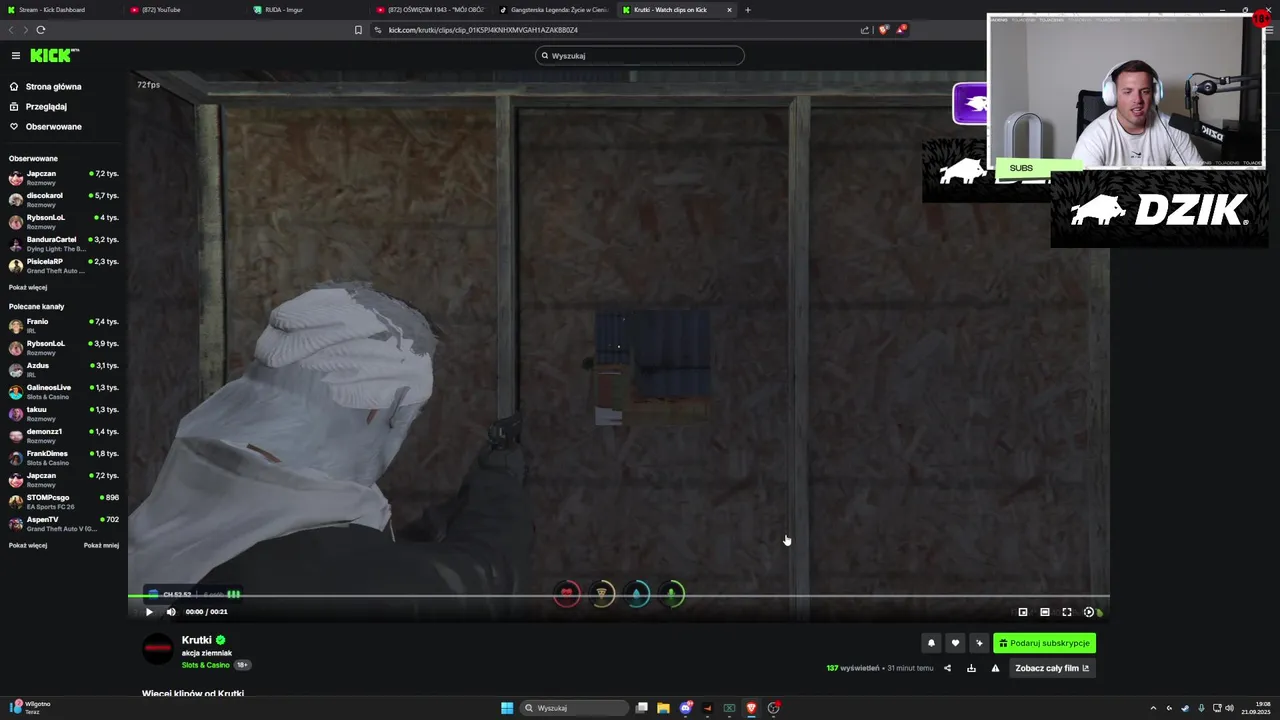Open the Krutki channel name link
This screenshot has width=1280, height=720.
pyautogui.click(x=196, y=640)
